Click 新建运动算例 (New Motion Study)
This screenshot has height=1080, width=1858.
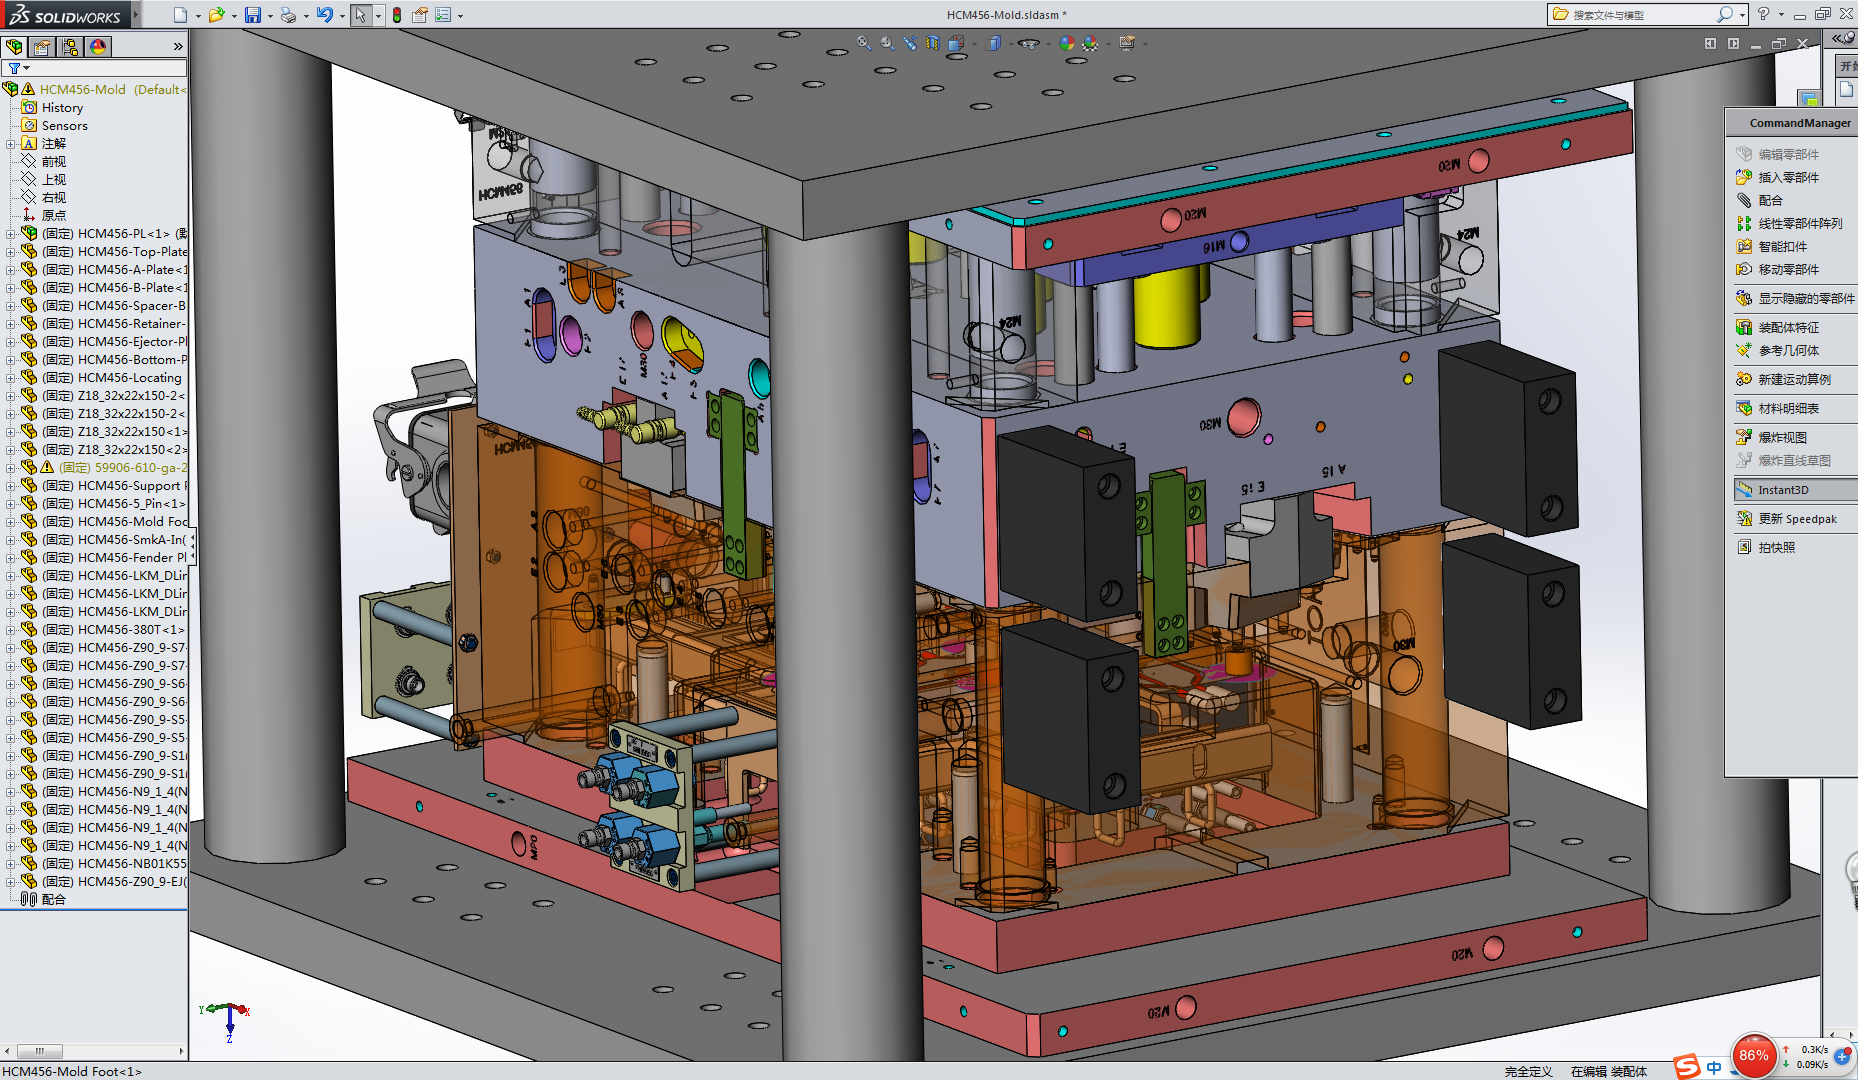pos(1794,379)
